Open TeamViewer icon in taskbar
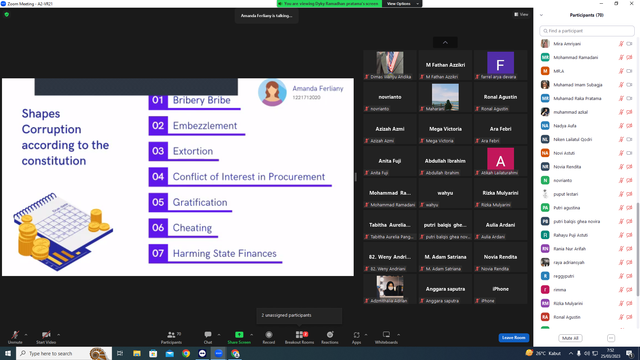The image size is (640, 360). (x=202, y=353)
